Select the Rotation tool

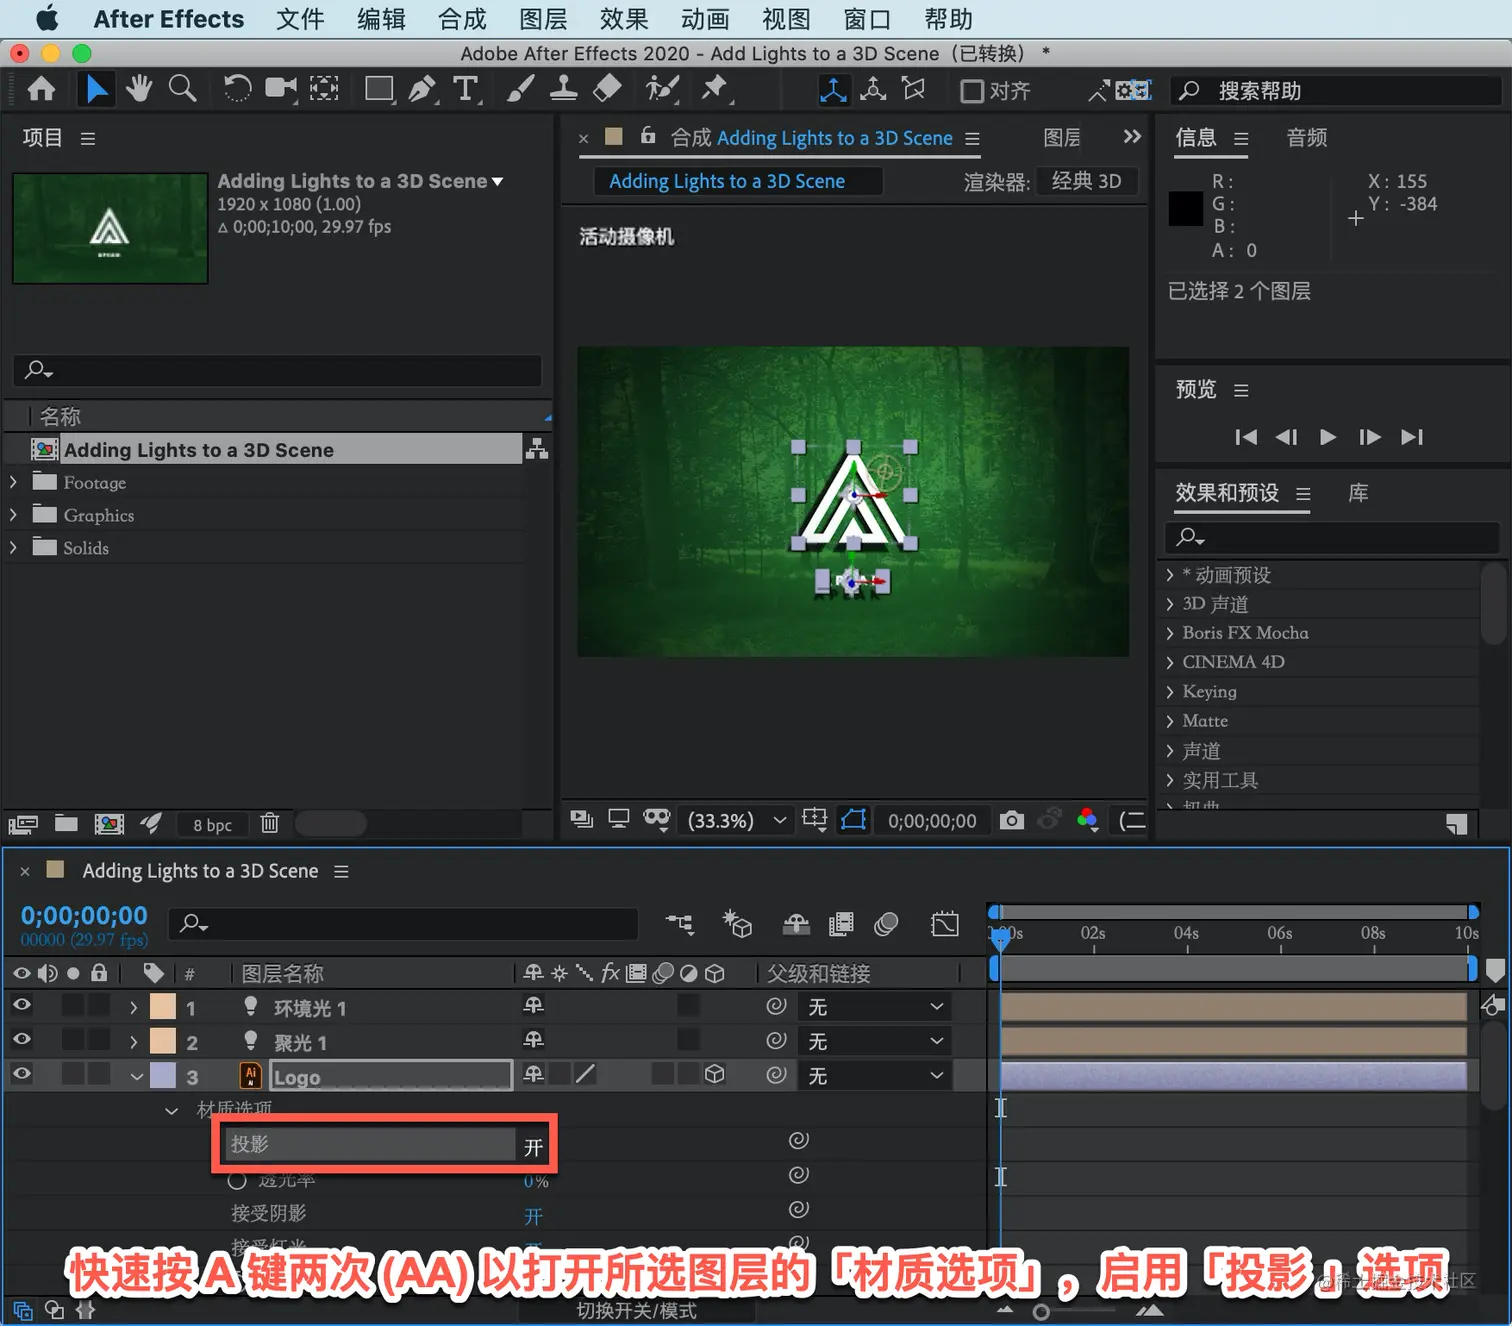[237, 89]
